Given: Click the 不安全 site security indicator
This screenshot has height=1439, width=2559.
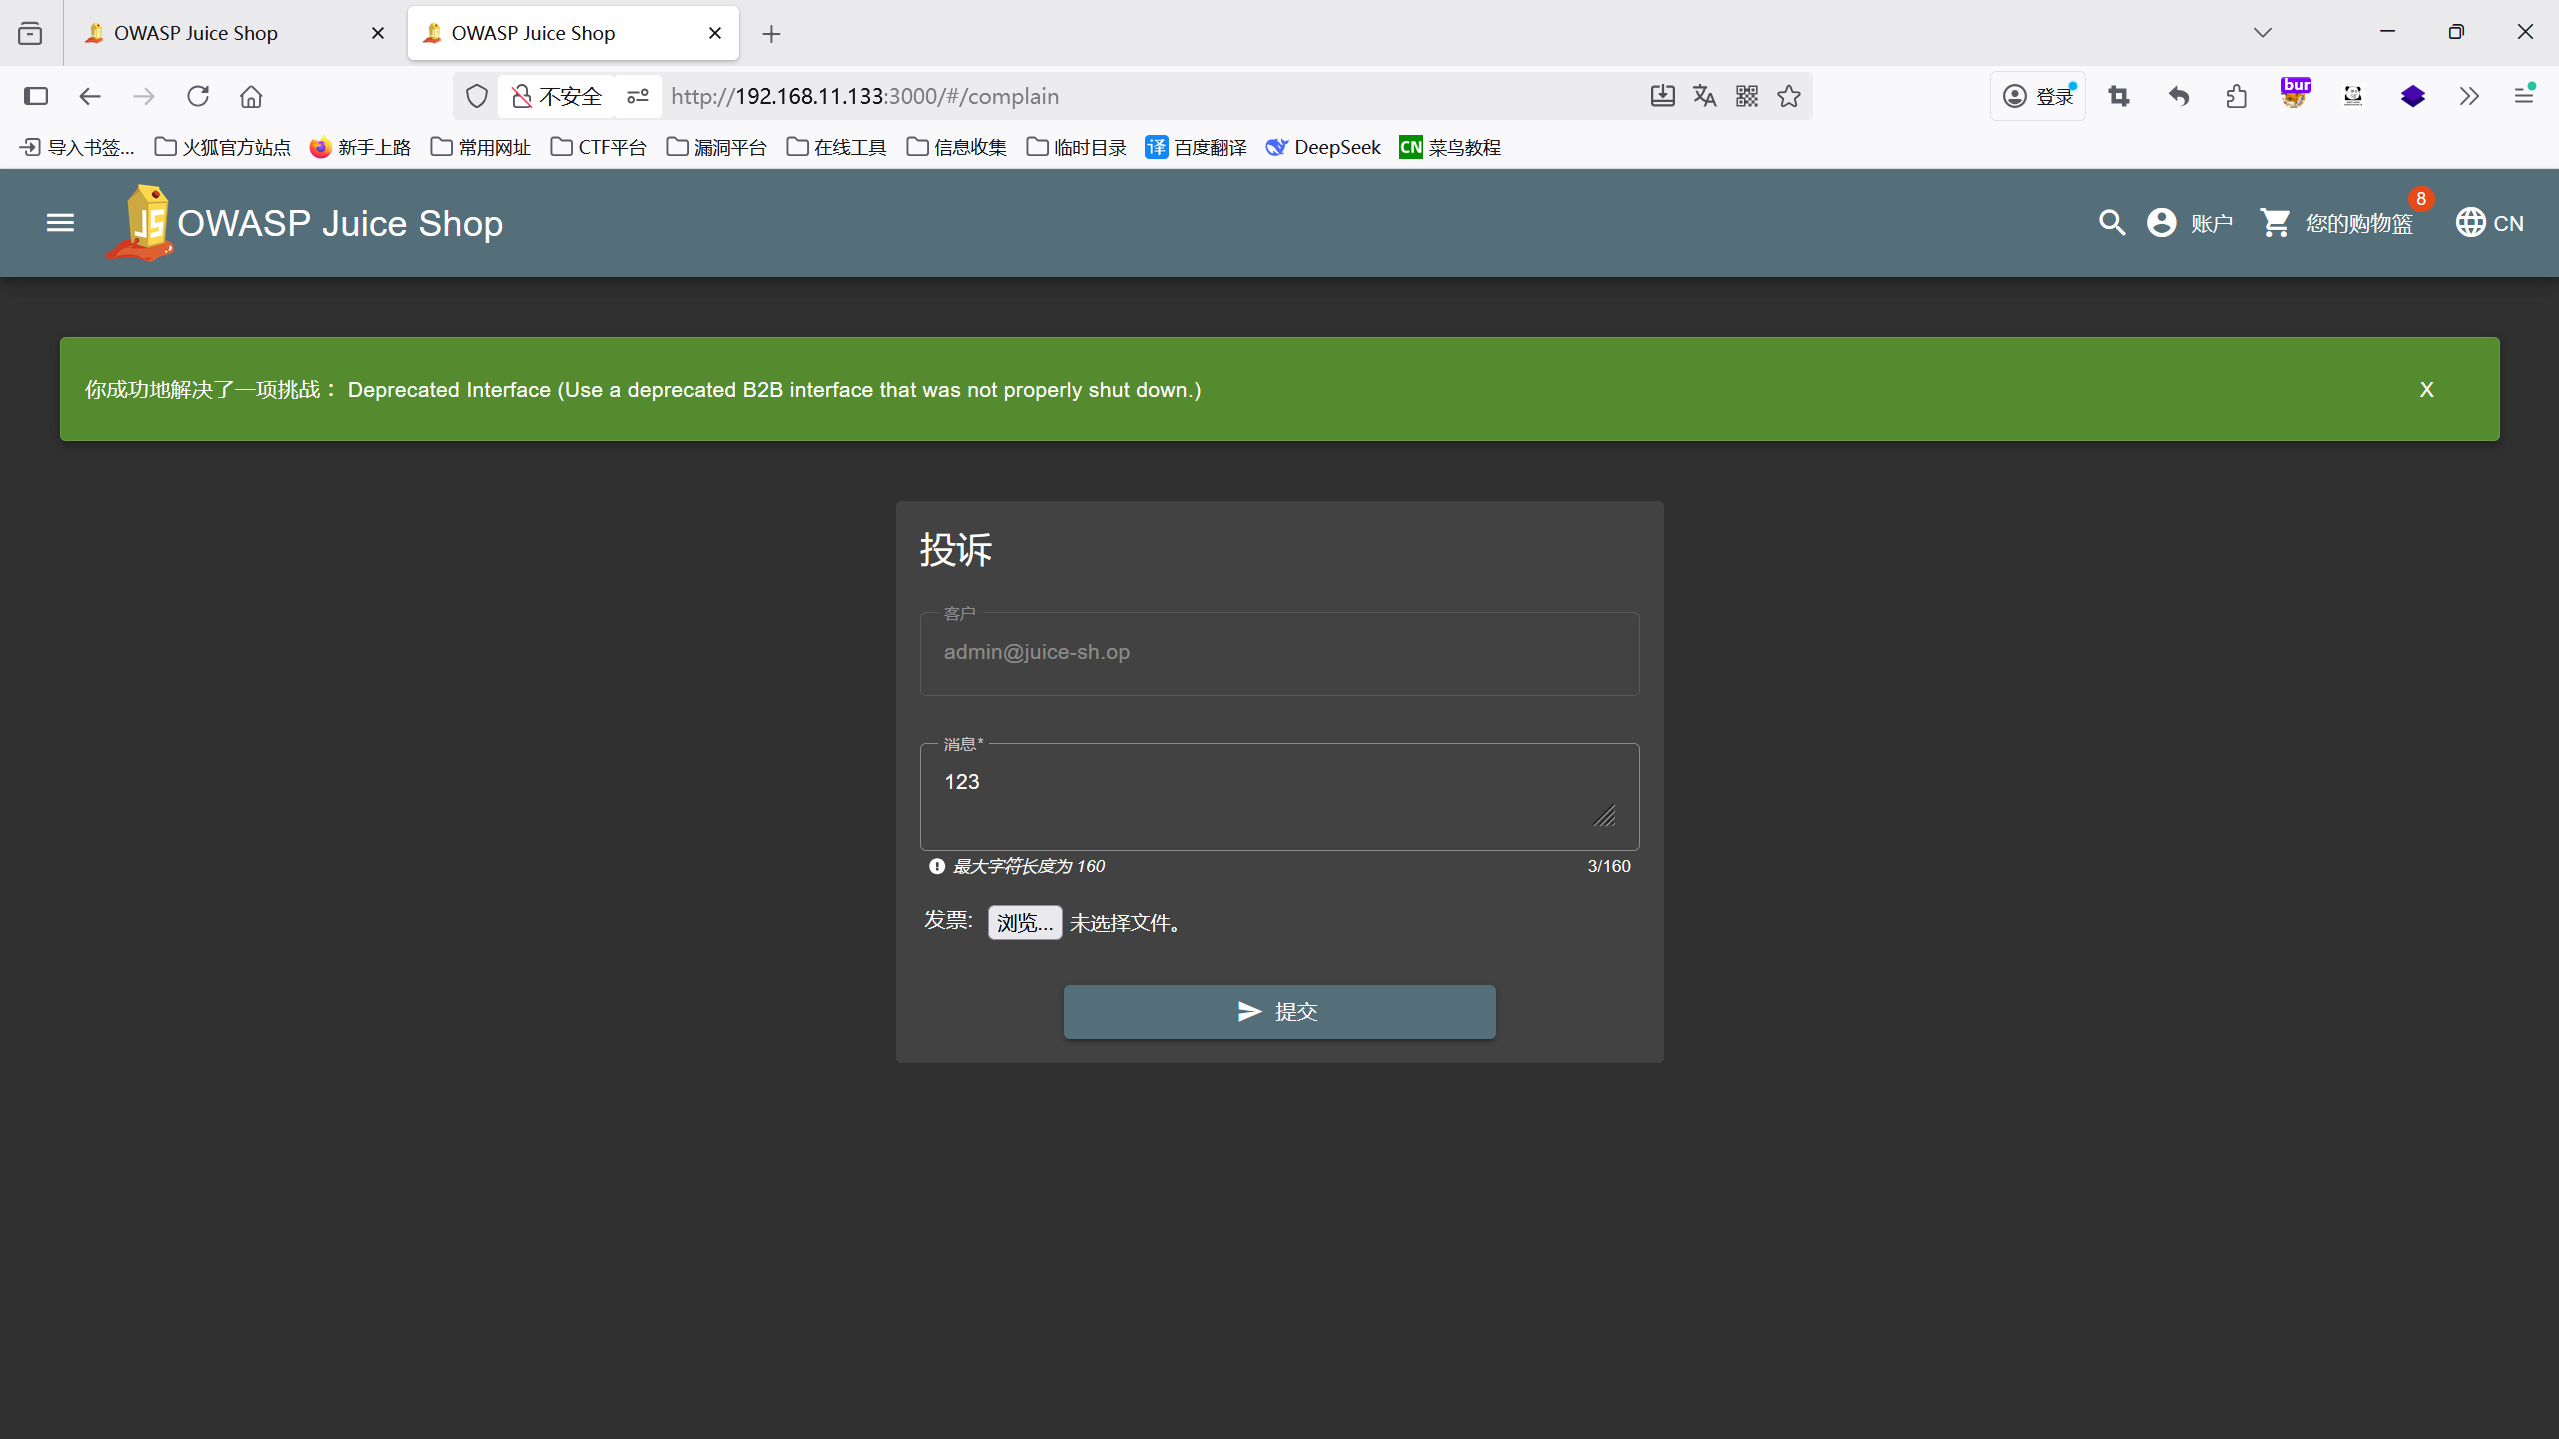Looking at the screenshot, I should (x=557, y=96).
